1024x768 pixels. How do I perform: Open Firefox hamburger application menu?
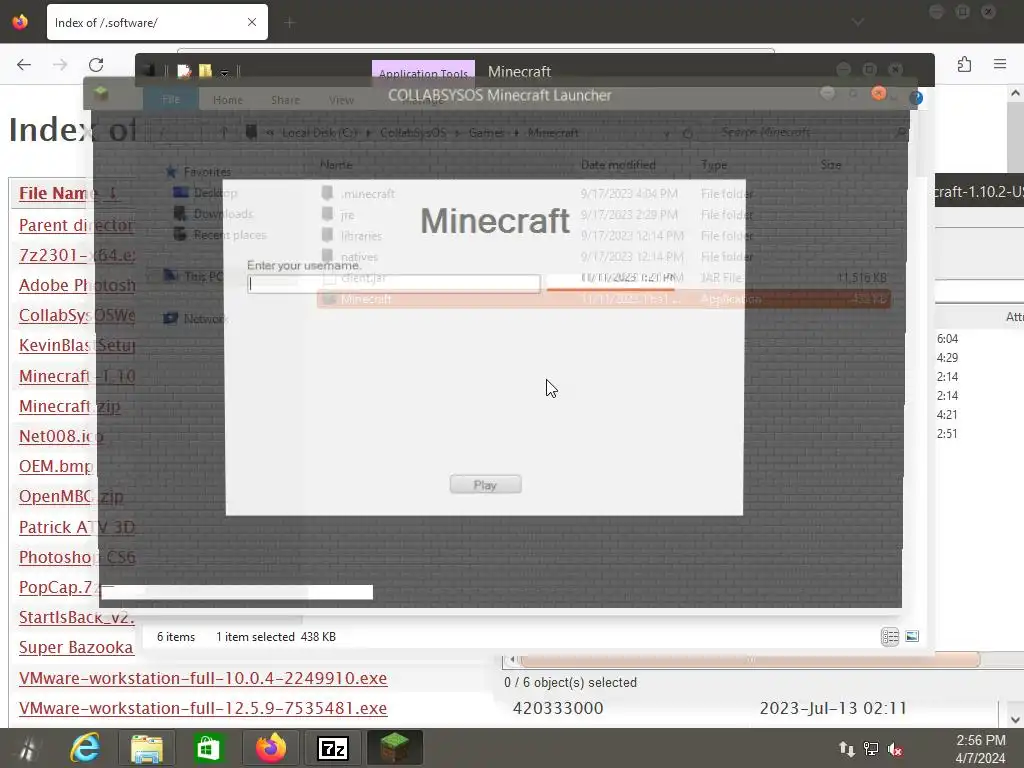click(x=1000, y=64)
